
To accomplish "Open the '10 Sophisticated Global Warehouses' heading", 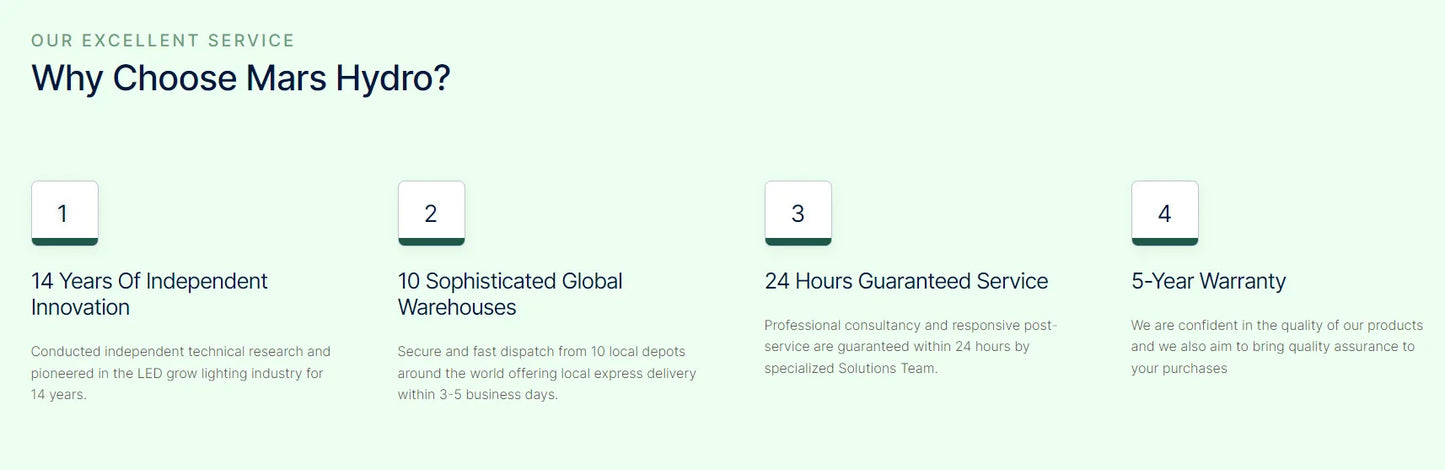I will (510, 294).
